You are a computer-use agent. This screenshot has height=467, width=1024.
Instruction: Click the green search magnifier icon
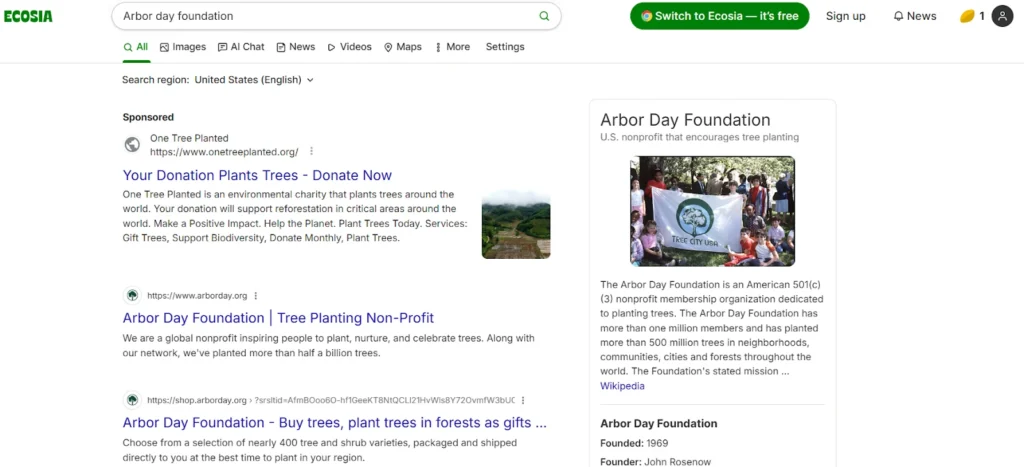pyautogui.click(x=544, y=16)
